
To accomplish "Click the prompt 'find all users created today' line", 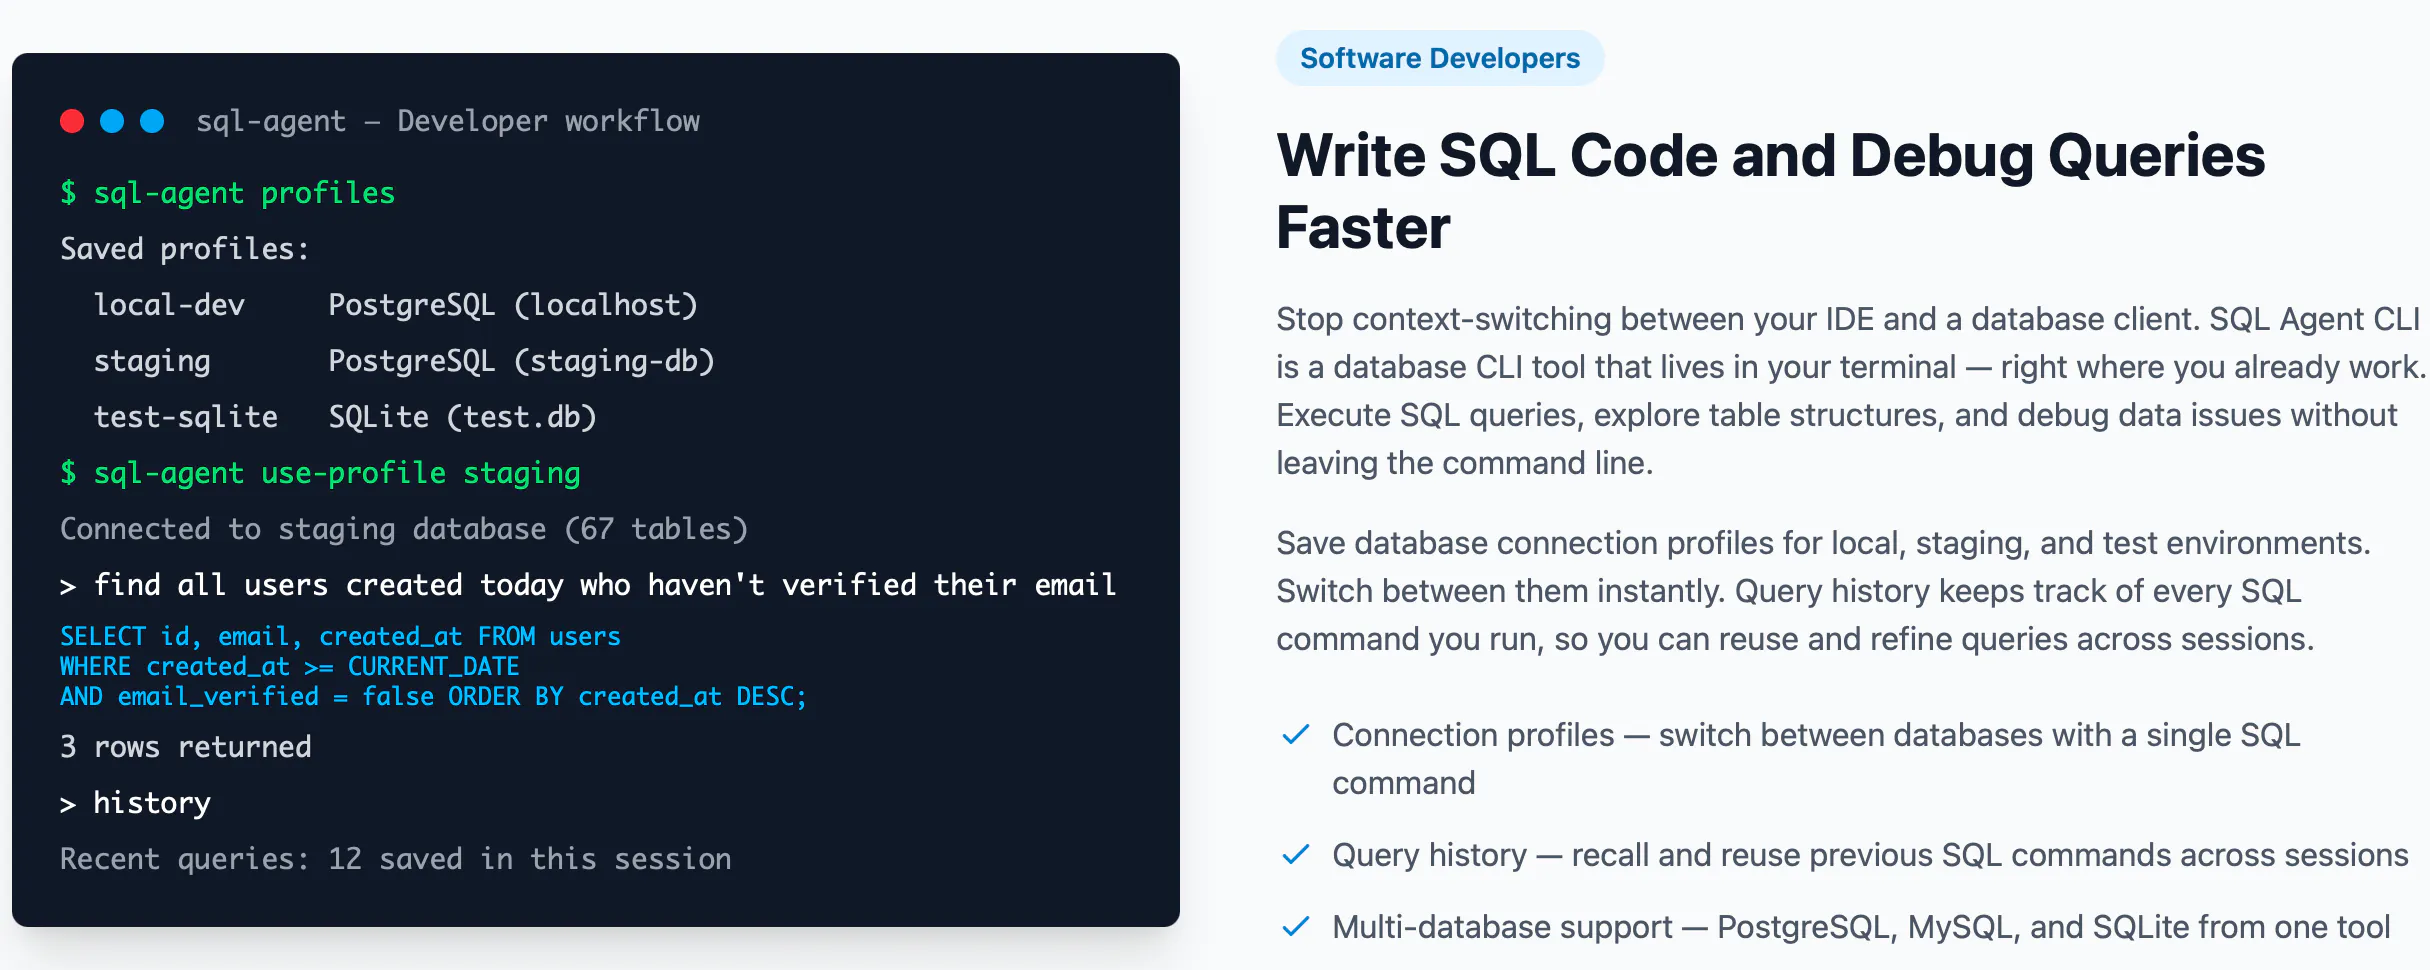I will [x=588, y=585].
